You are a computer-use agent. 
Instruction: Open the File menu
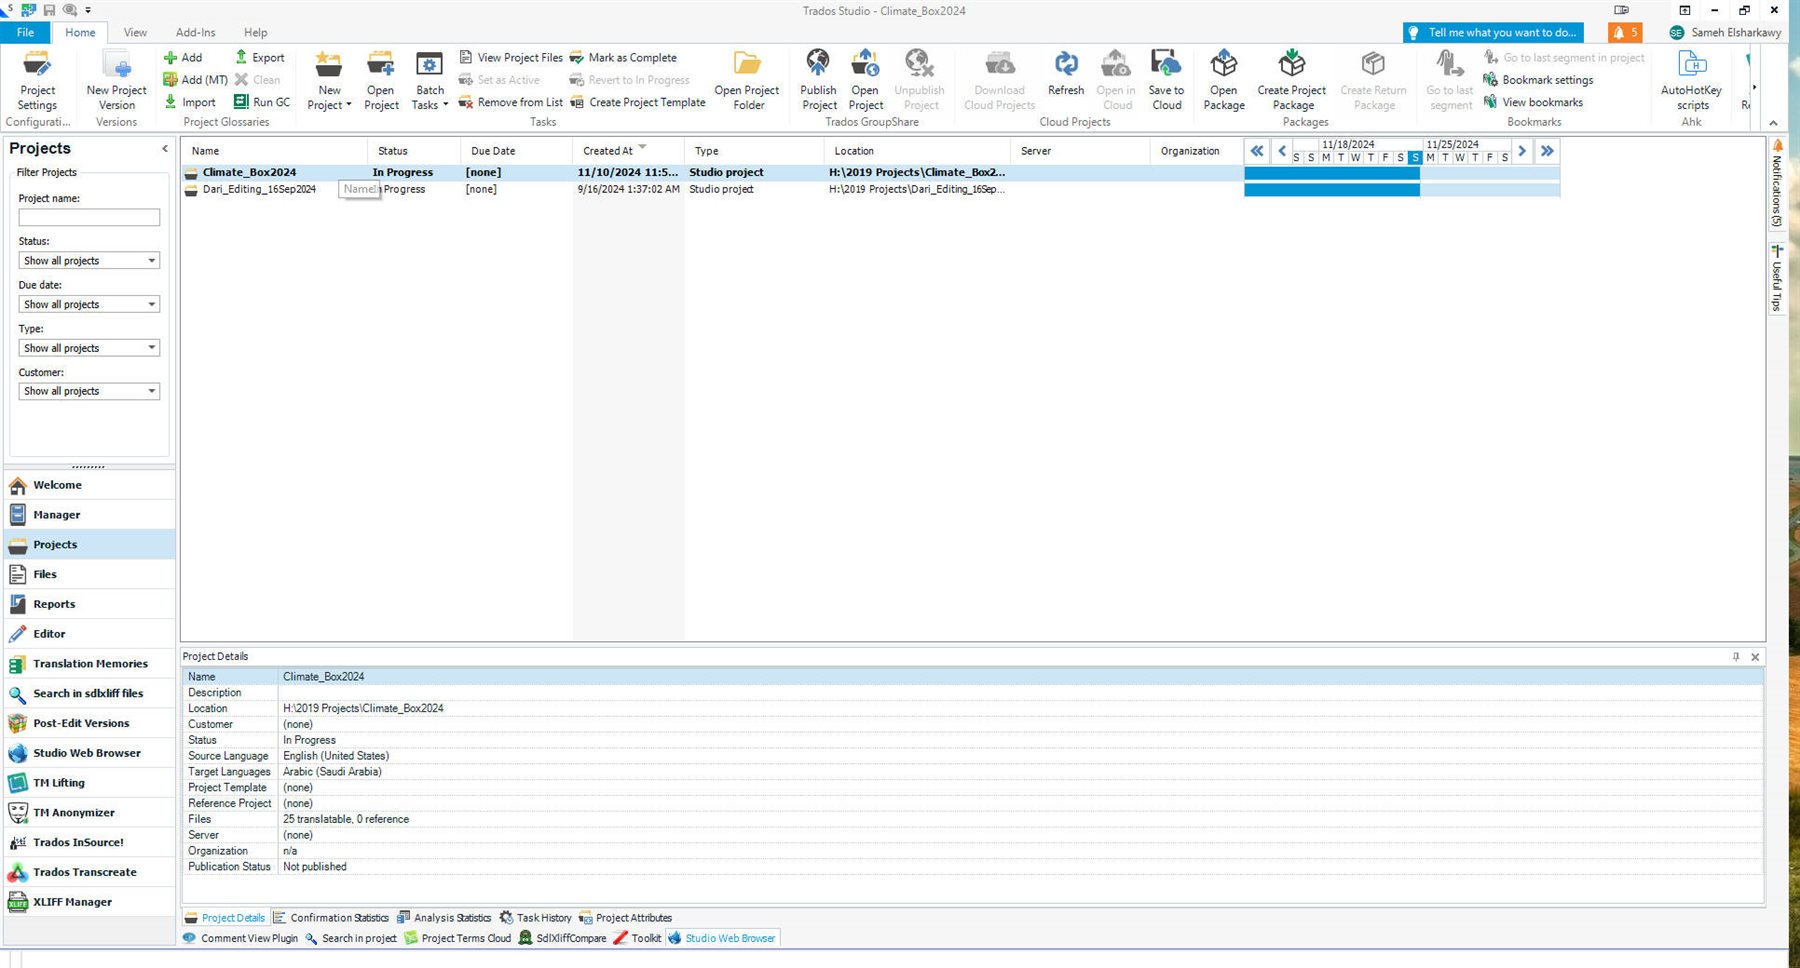(26, 33)
